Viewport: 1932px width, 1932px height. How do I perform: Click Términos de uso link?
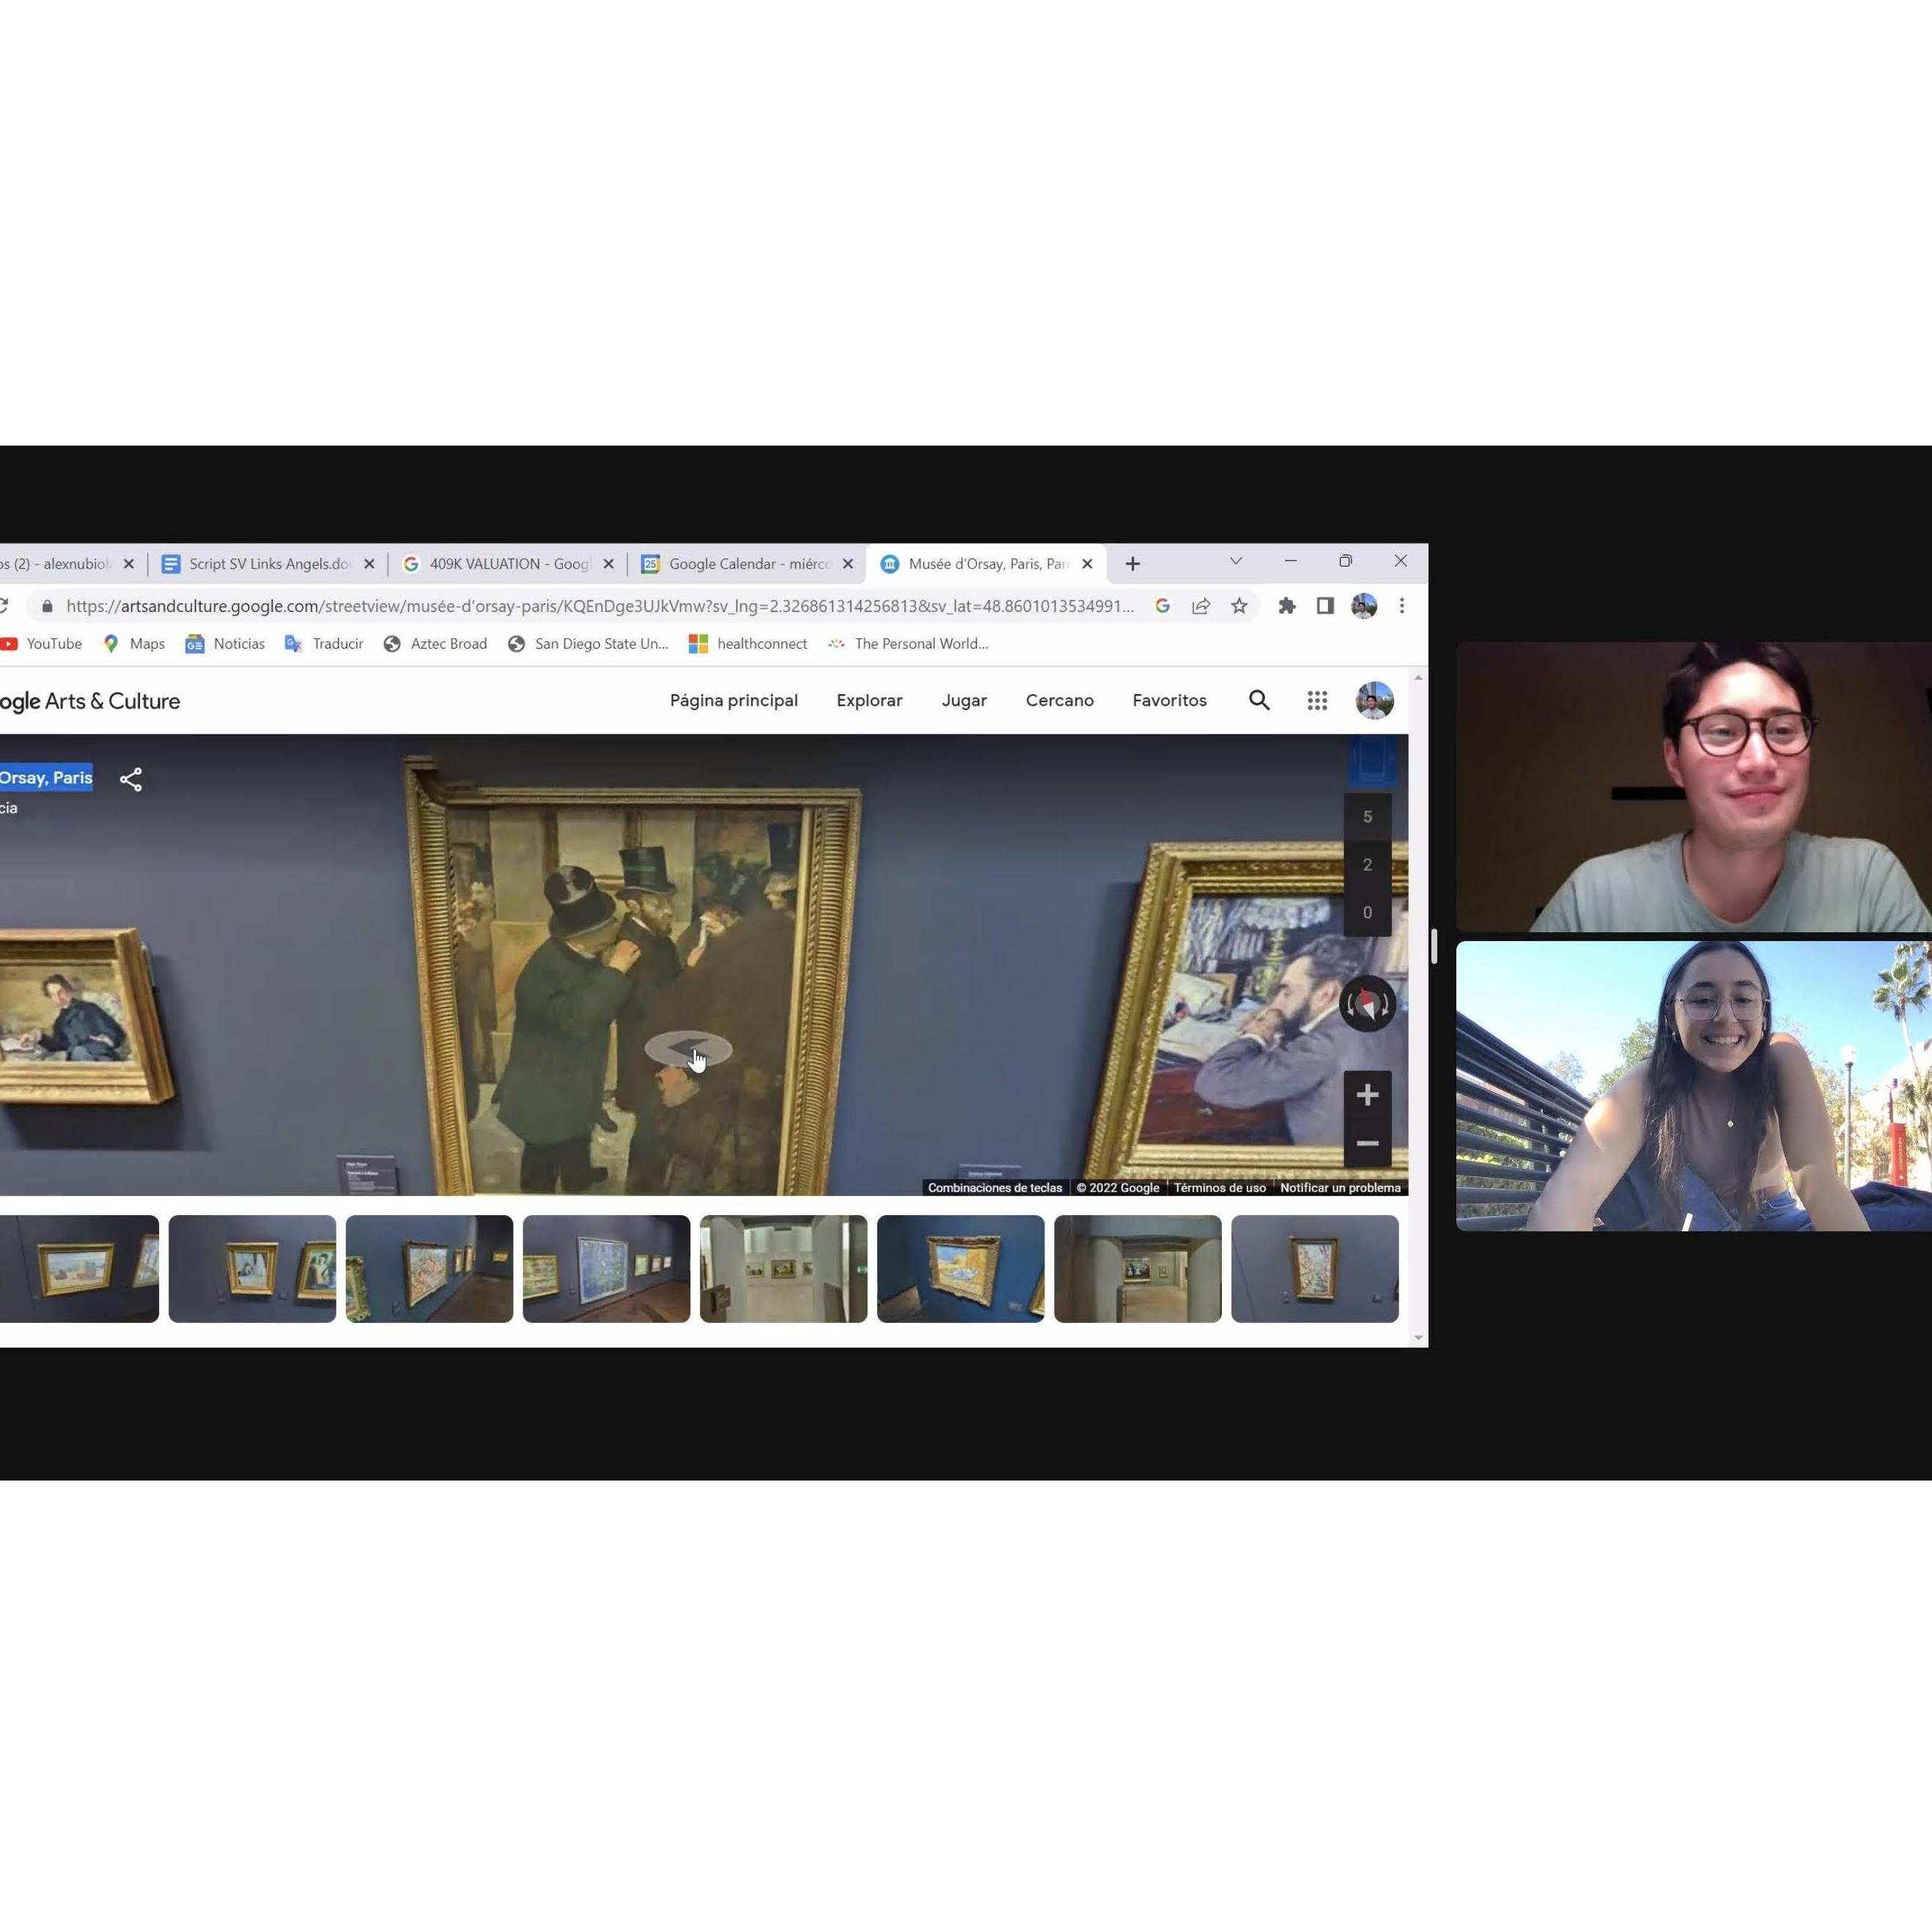[x=1219, y=1188]
